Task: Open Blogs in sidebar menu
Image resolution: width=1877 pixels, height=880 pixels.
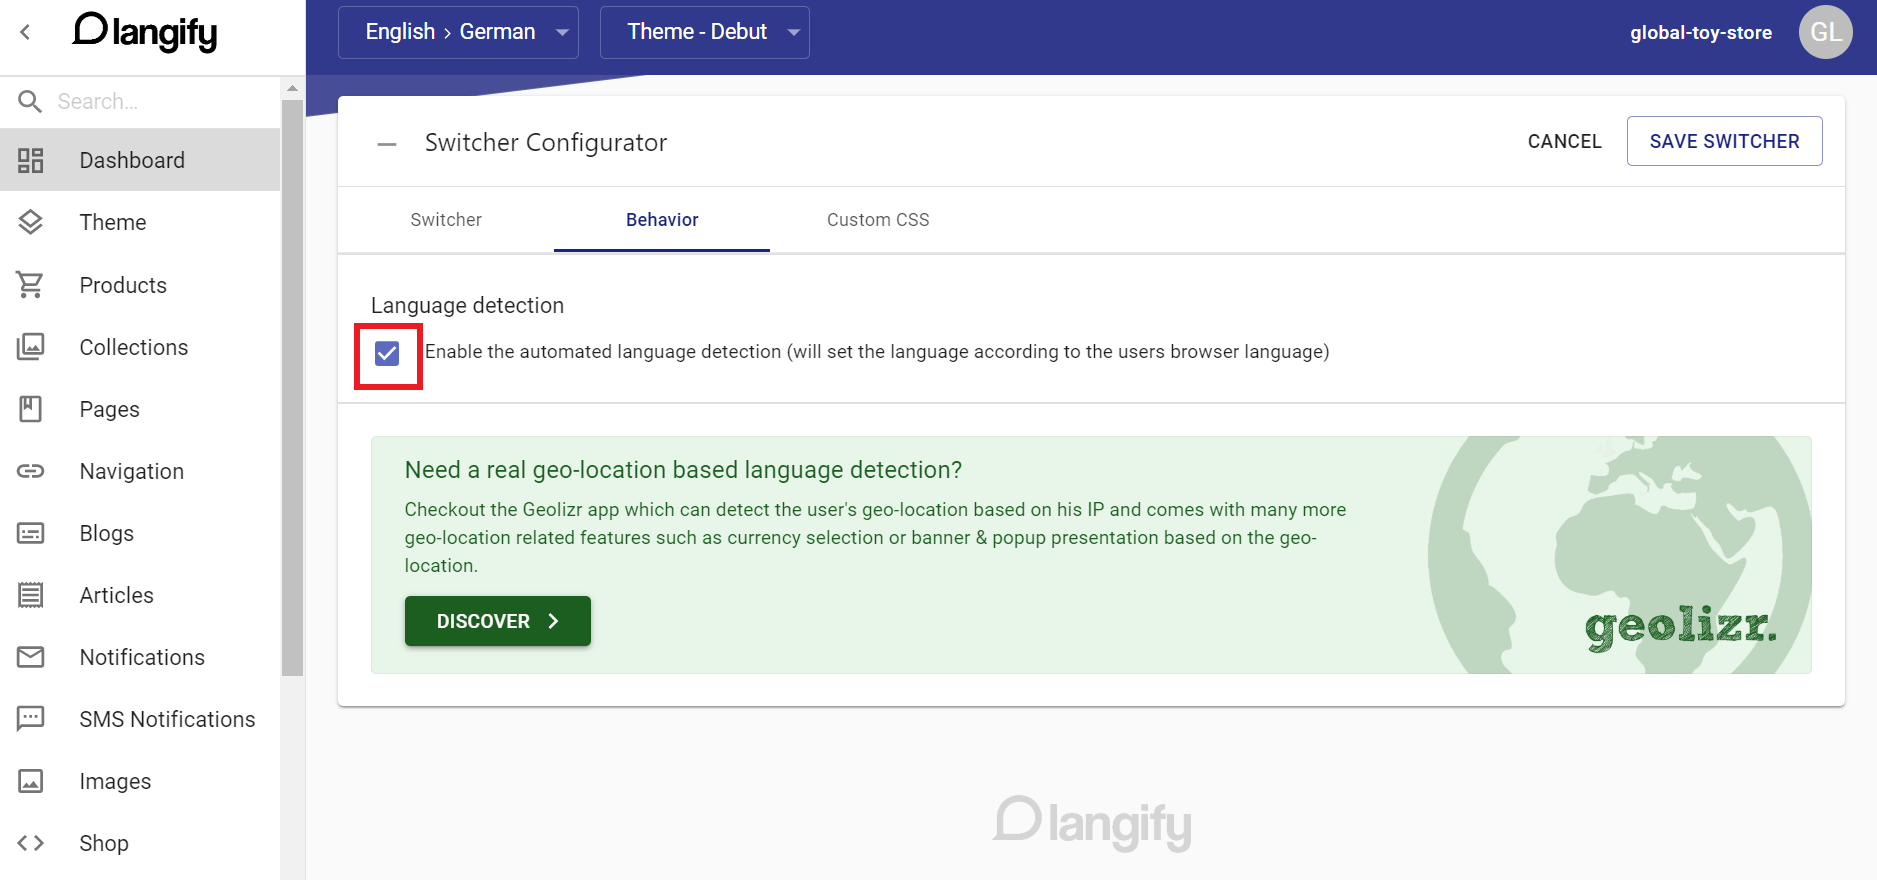Action: click(x=140, y=533)
